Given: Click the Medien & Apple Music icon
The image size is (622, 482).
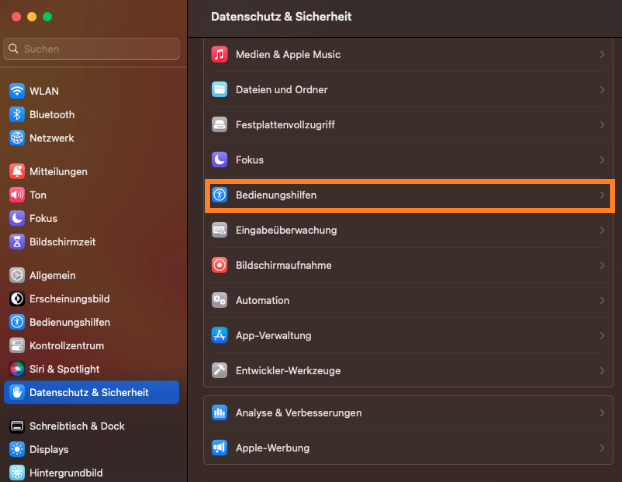Looking at the screenshot, I should [220, 54].
